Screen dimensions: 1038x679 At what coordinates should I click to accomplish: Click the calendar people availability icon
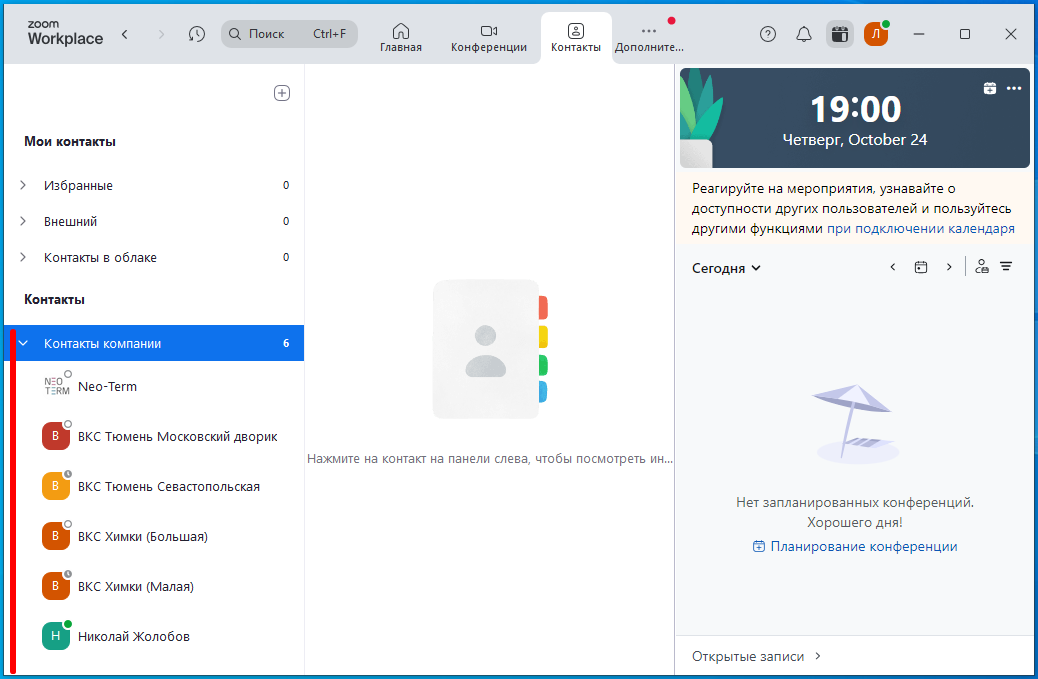pyautogui.click(x=982, y=267)
